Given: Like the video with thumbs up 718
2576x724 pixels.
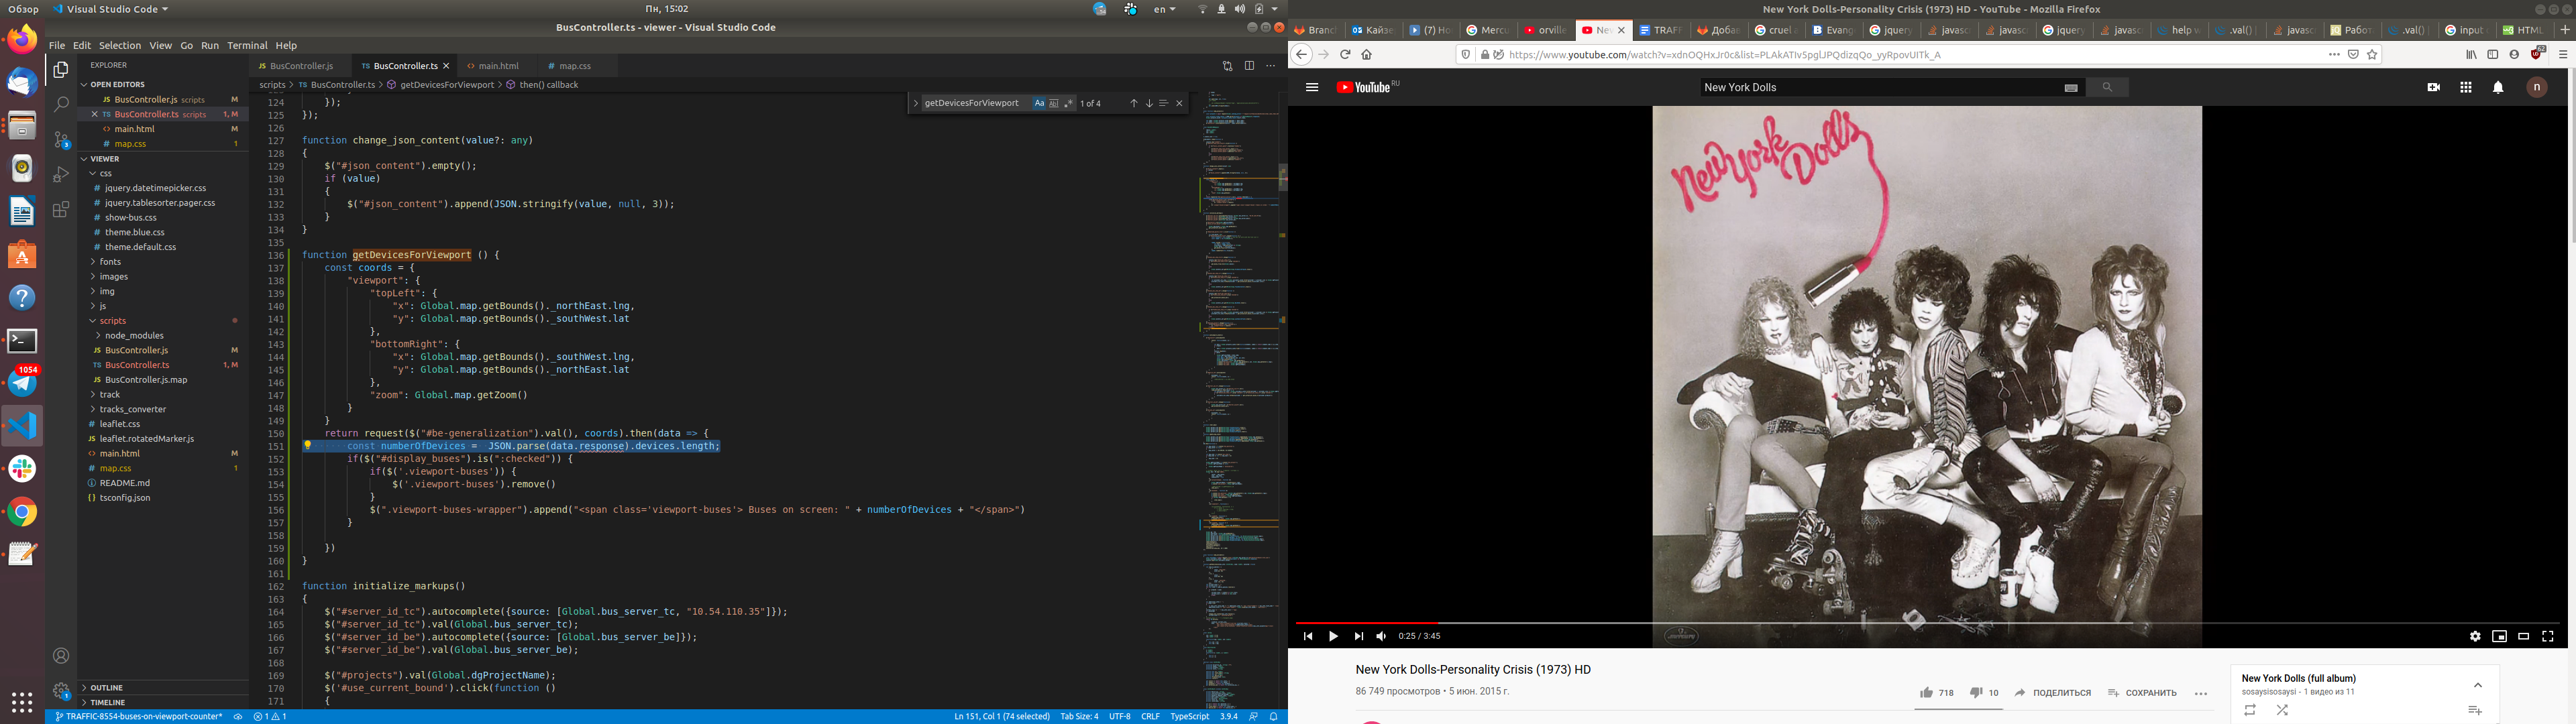Looking at the screenshot, I should 1936,693.
